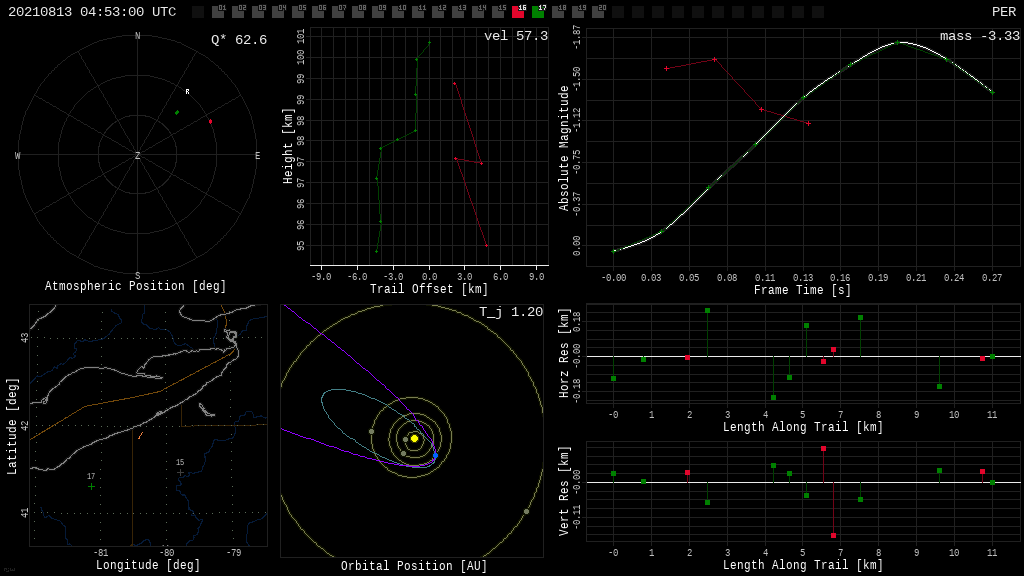The height and width of the screenshot is (576, 1024).
Task: Click the yellow Sun in orbital plot
Action: 414,438
